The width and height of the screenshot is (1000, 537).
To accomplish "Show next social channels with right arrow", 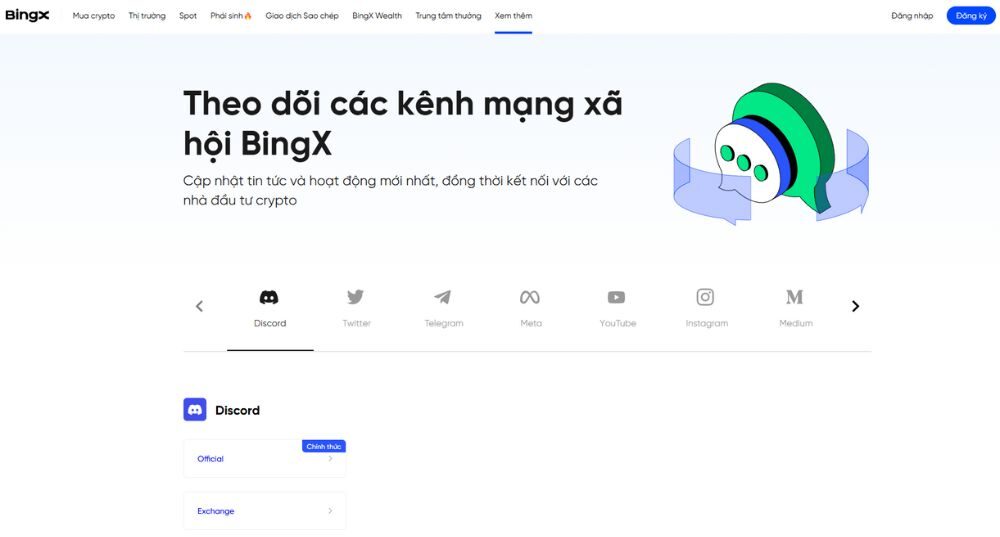I will tap(855, 306).
